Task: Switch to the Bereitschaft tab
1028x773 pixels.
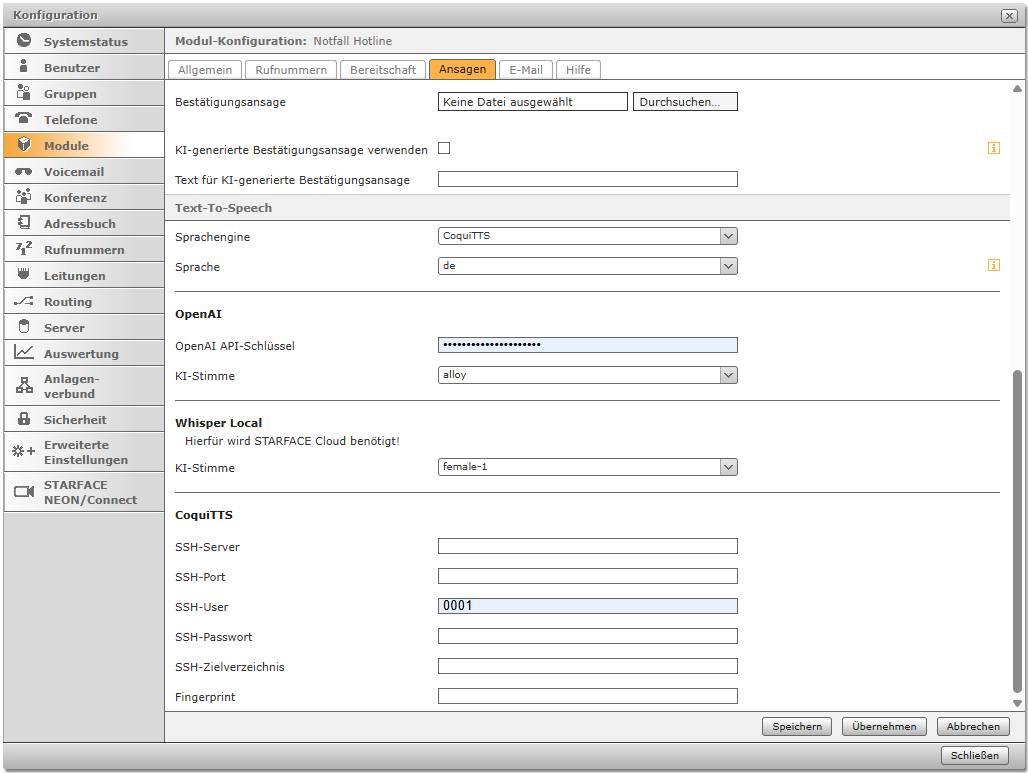Action: coord(383,70)
